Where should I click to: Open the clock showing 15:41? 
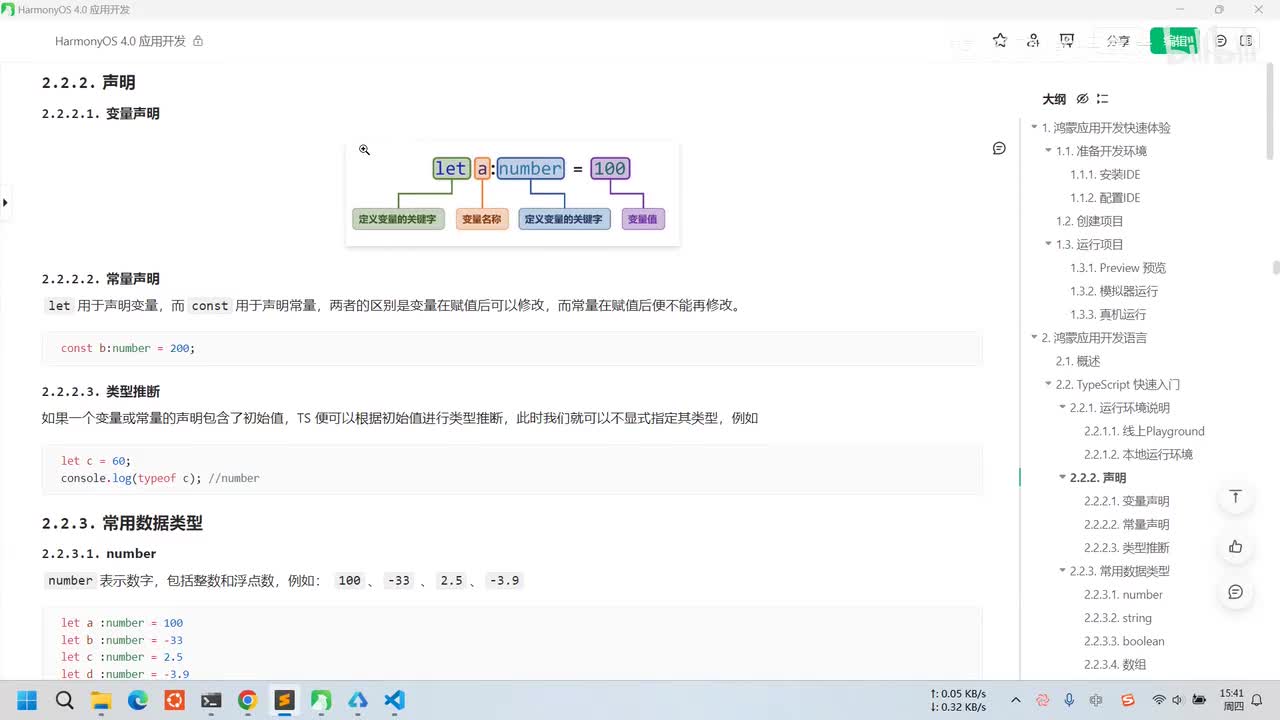click(1232, 700)
